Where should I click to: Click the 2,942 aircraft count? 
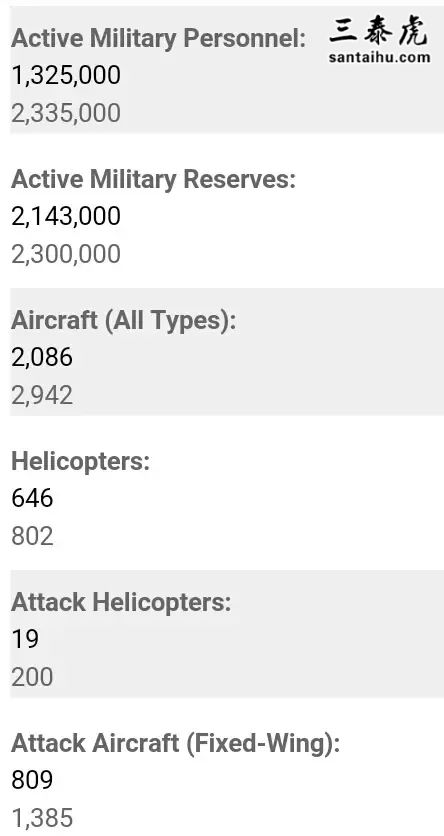click(42, 396)
